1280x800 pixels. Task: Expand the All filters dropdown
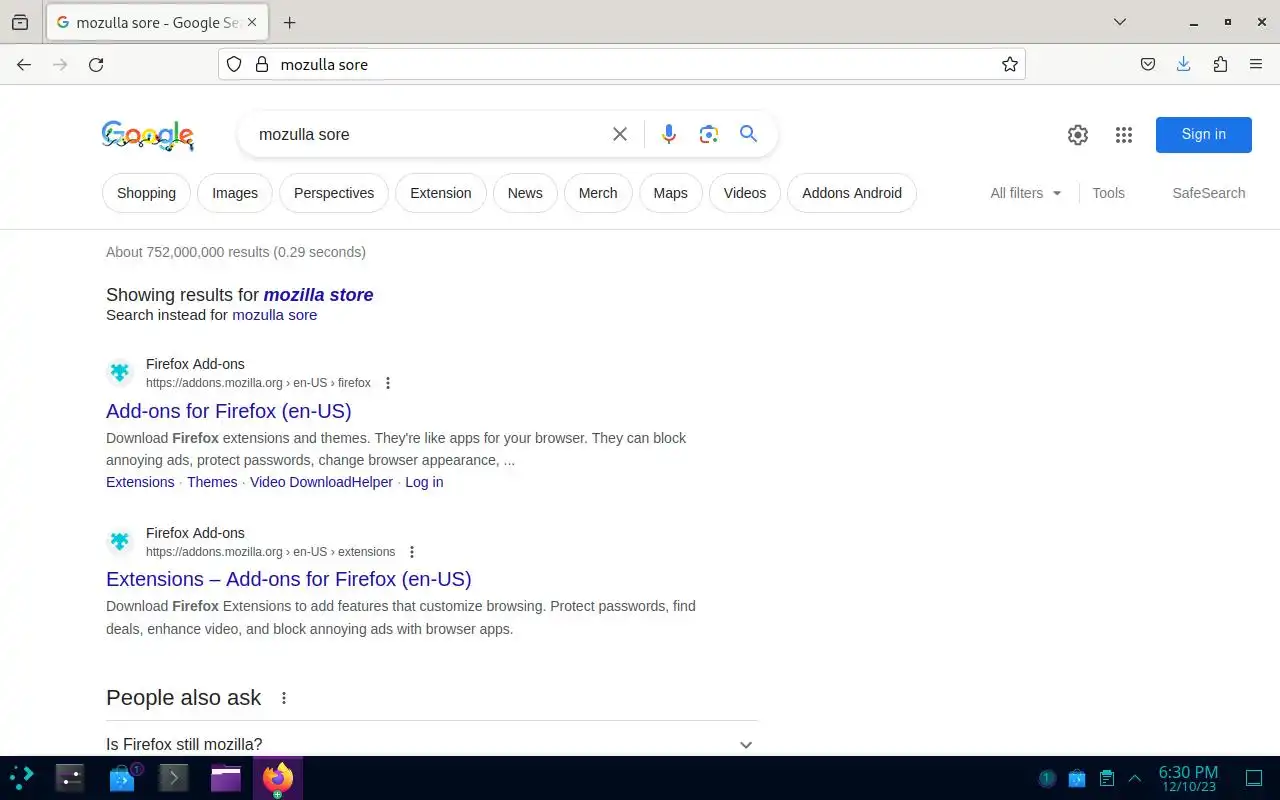pos(1026,193)
